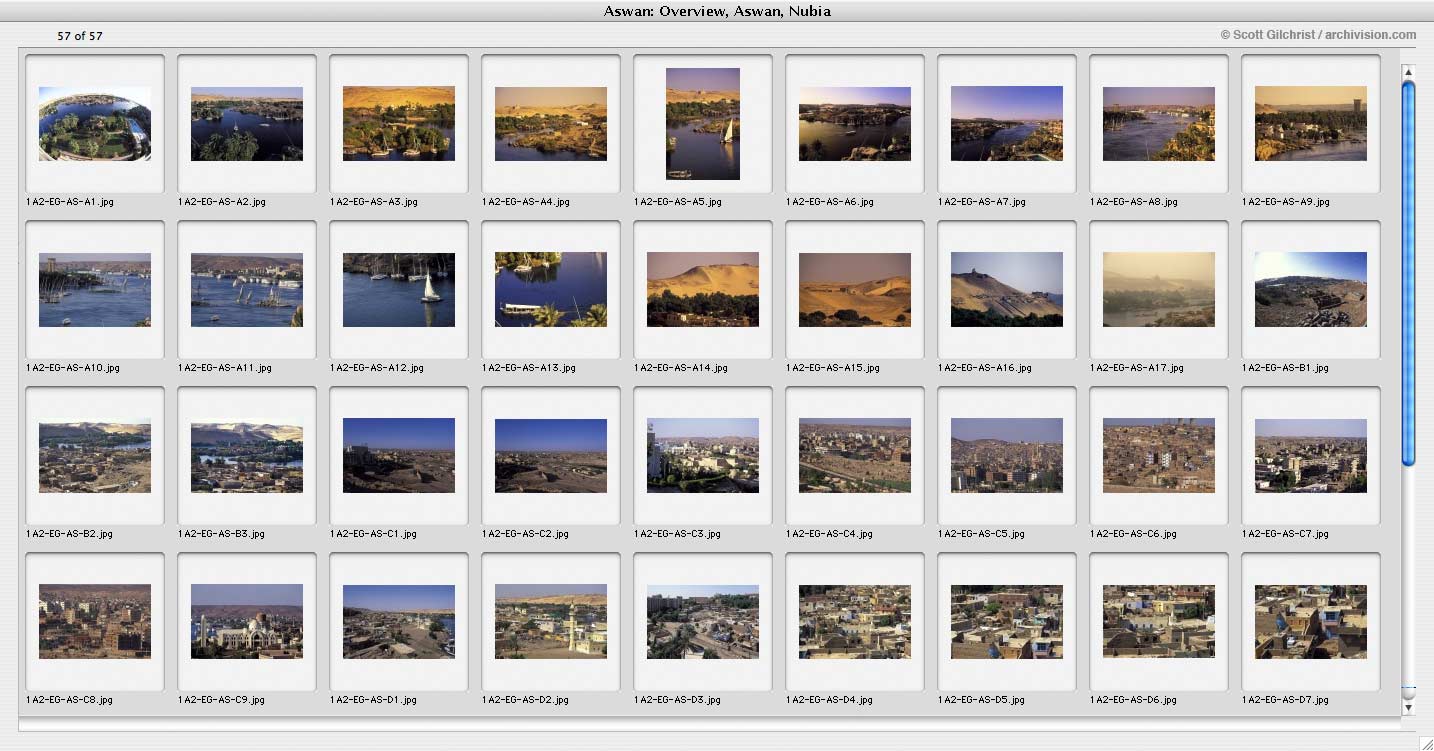This screenshot has width=1434, height=751.
Task: Open the 1A2-EG-AS-C3.jpg thumbnail
Action: coord(703,456)
